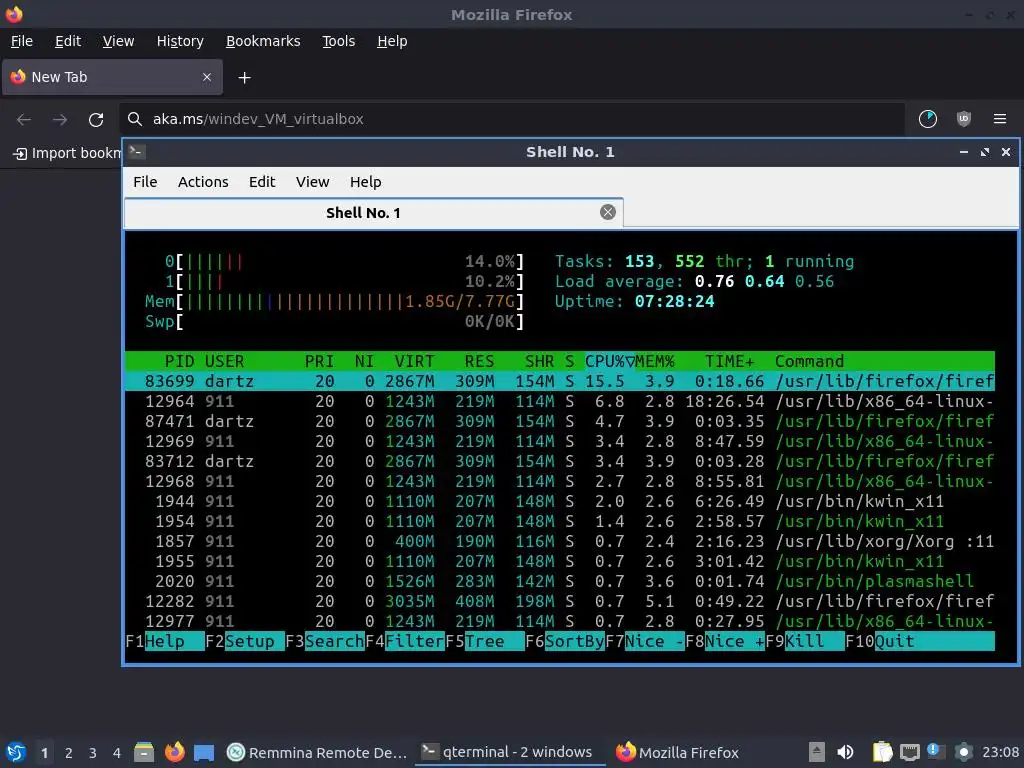Open Firefox File menu
Viewport: 1024px width, 768px height.
(22, 41)
